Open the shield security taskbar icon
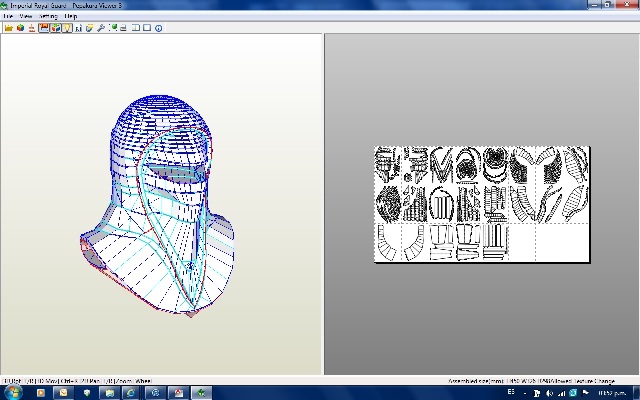The width and height of the screenshot is (640, 400). click(87, 393)
